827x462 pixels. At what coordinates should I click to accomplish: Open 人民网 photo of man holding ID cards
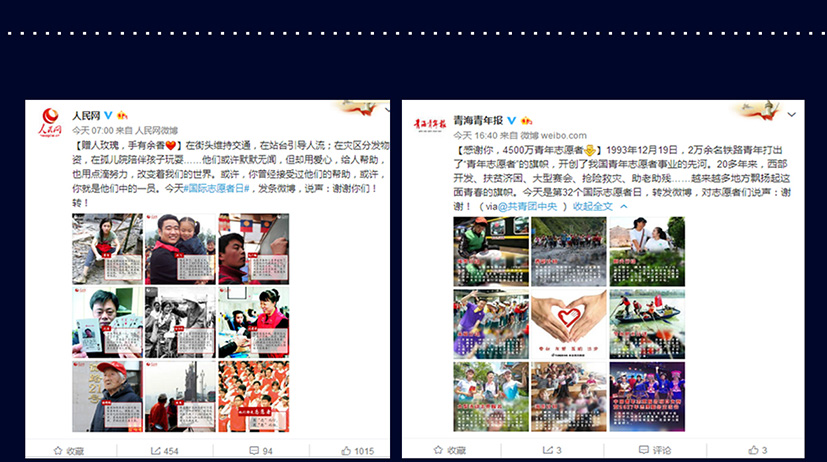108,322
